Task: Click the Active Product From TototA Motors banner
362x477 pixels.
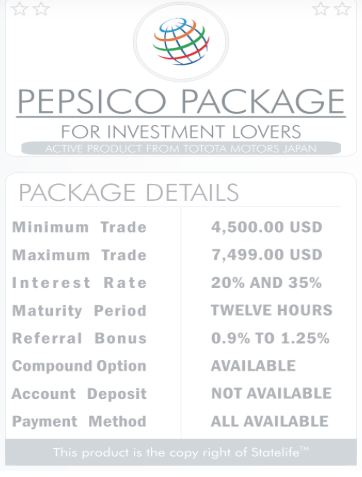Action: click(181, 148)
